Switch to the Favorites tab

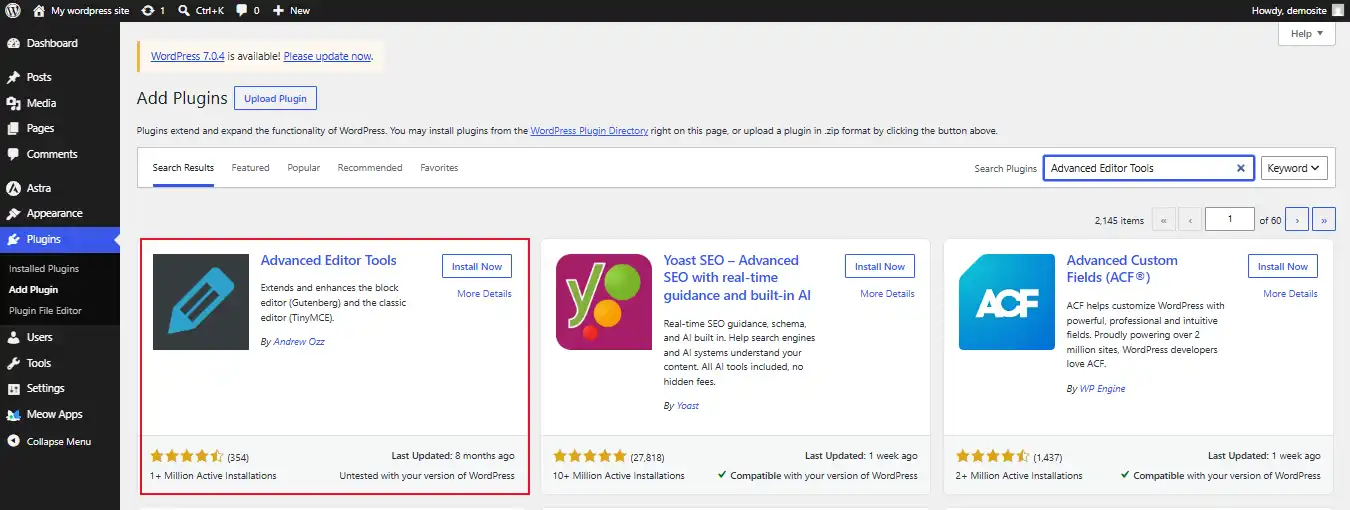pyautogui.click(x=439, y=168)
